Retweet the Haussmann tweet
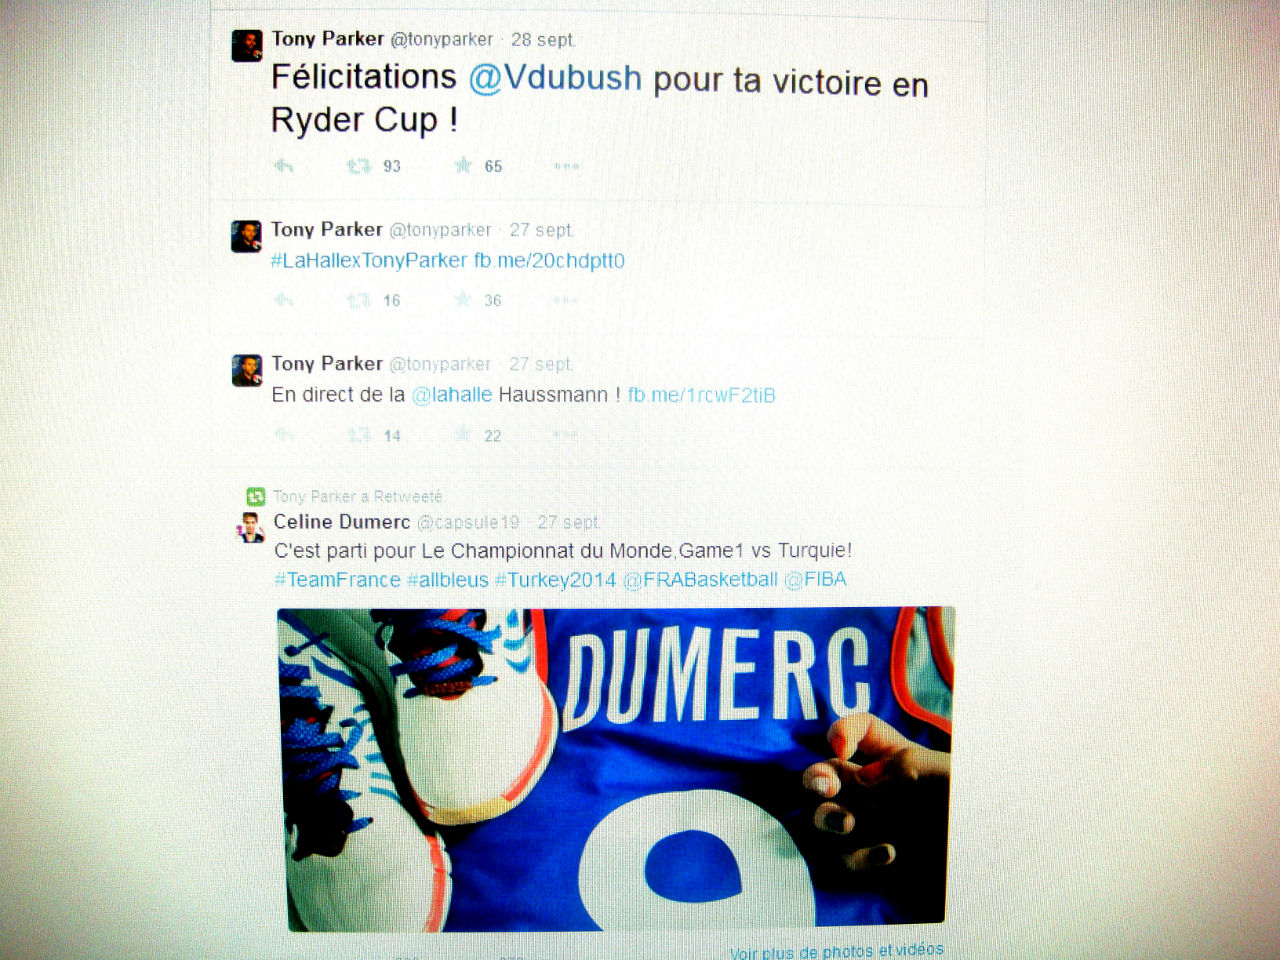This screenshot has width=1280, height=960. [358, 435]
